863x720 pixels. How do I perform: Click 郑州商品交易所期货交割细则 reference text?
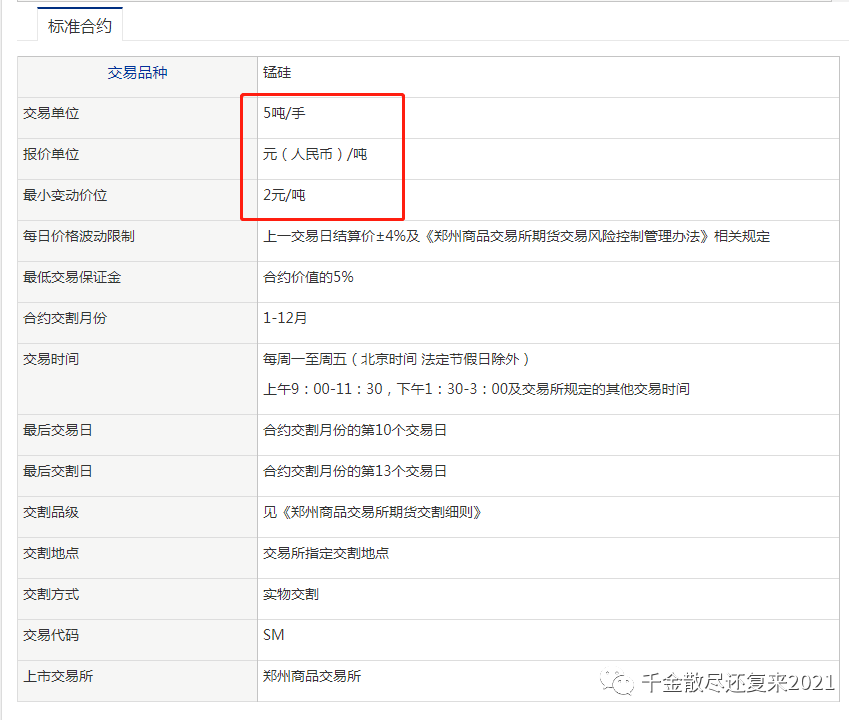[381, 512]
